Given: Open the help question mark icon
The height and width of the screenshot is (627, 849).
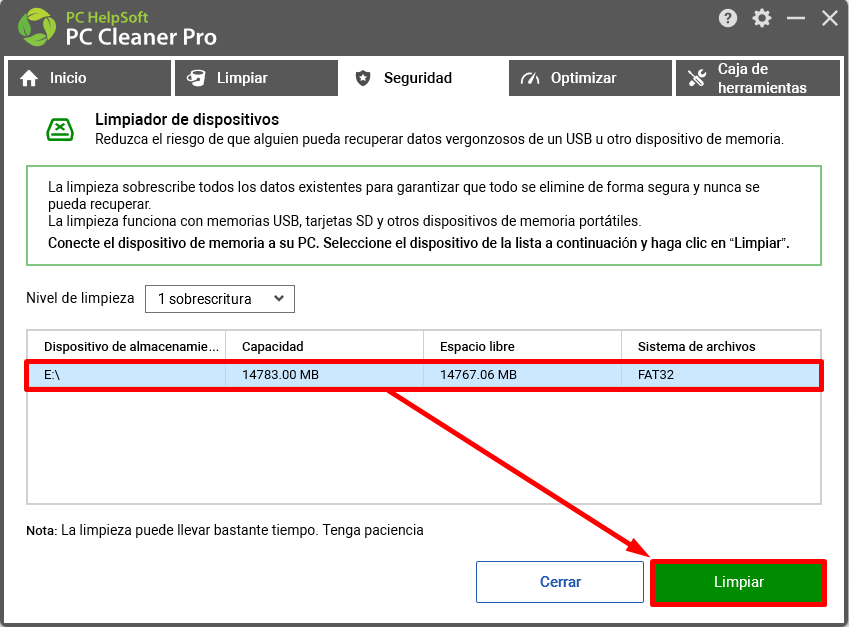Looking at the screenshot, I should 728,18.
